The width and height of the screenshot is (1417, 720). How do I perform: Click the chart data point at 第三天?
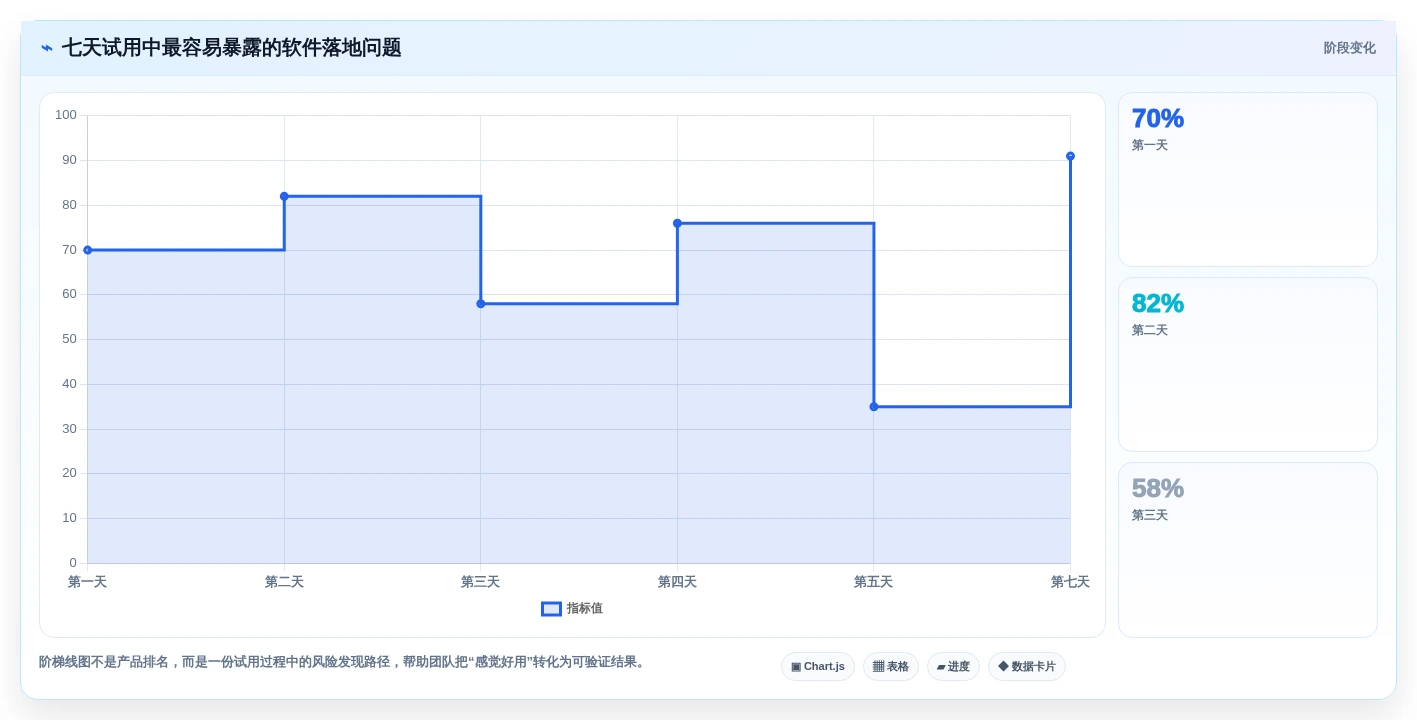[481, 304]
